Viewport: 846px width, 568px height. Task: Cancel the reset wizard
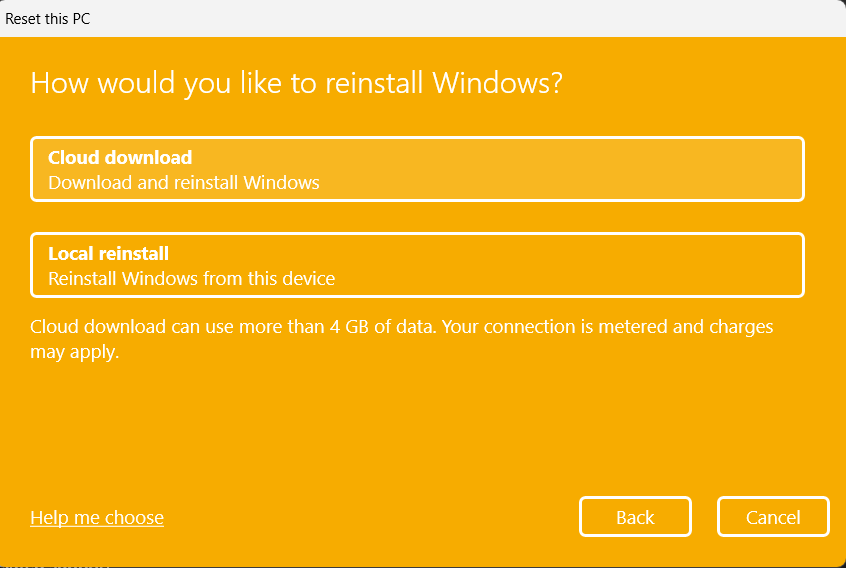point(772,517)
